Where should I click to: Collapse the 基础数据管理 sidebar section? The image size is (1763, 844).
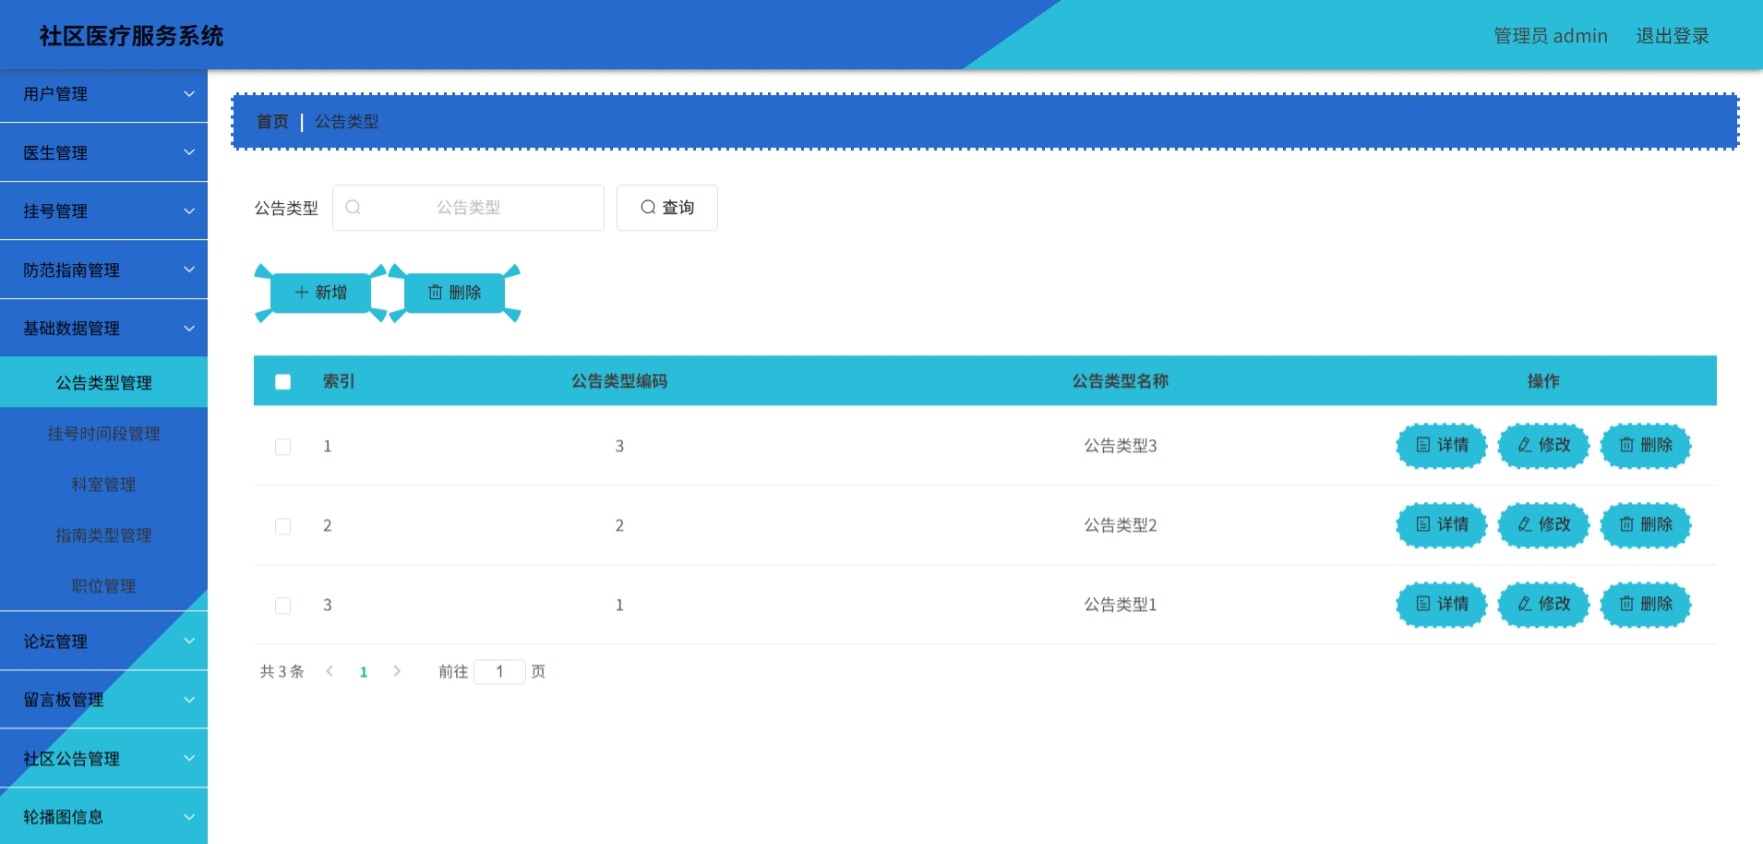(x=104, y=328)
